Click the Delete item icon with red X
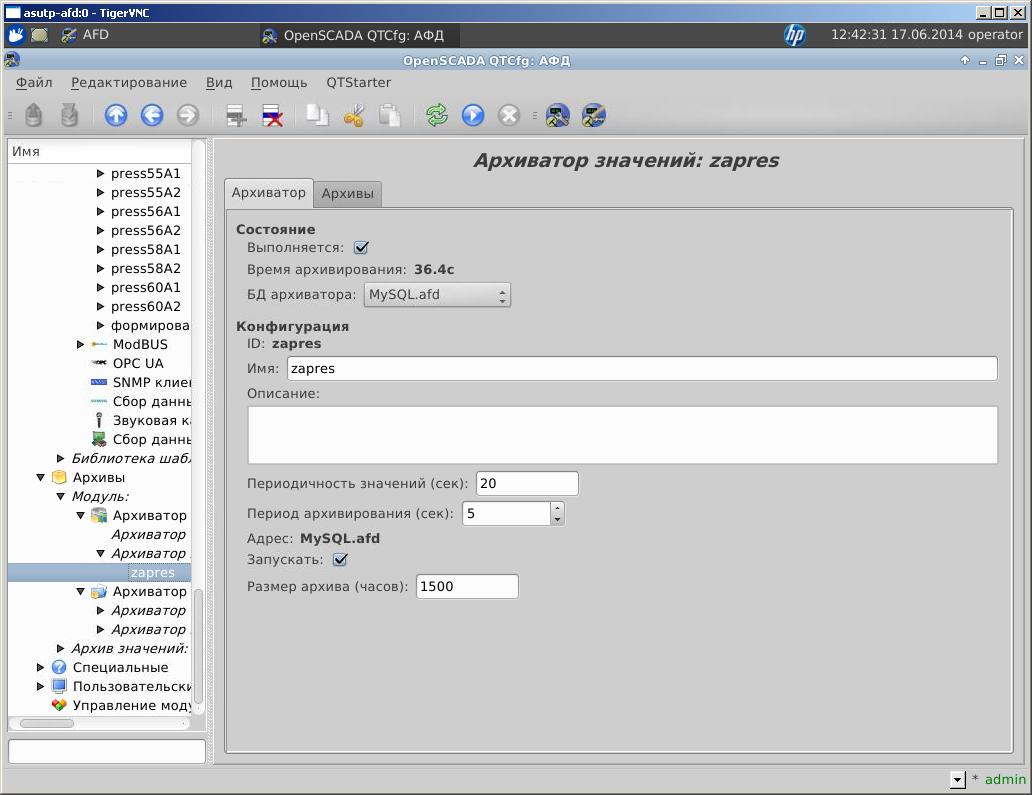 pyautogui.click(x=272, y=116)
